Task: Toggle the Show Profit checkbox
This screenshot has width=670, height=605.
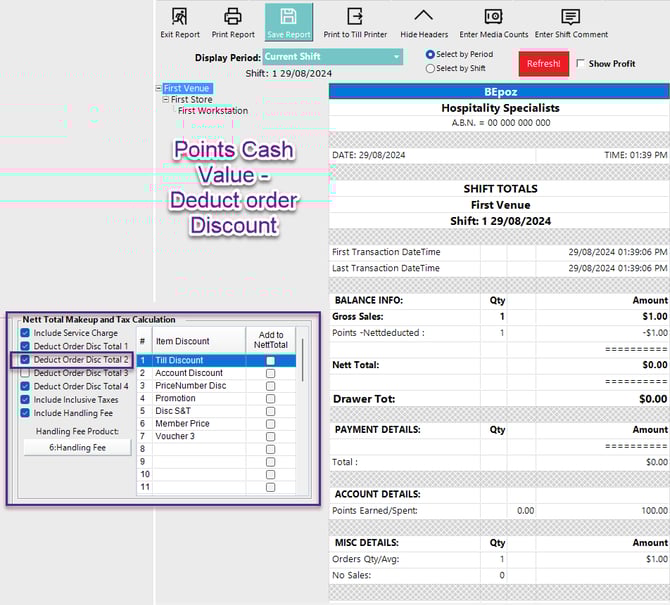Action: click(x=582, y=64)
